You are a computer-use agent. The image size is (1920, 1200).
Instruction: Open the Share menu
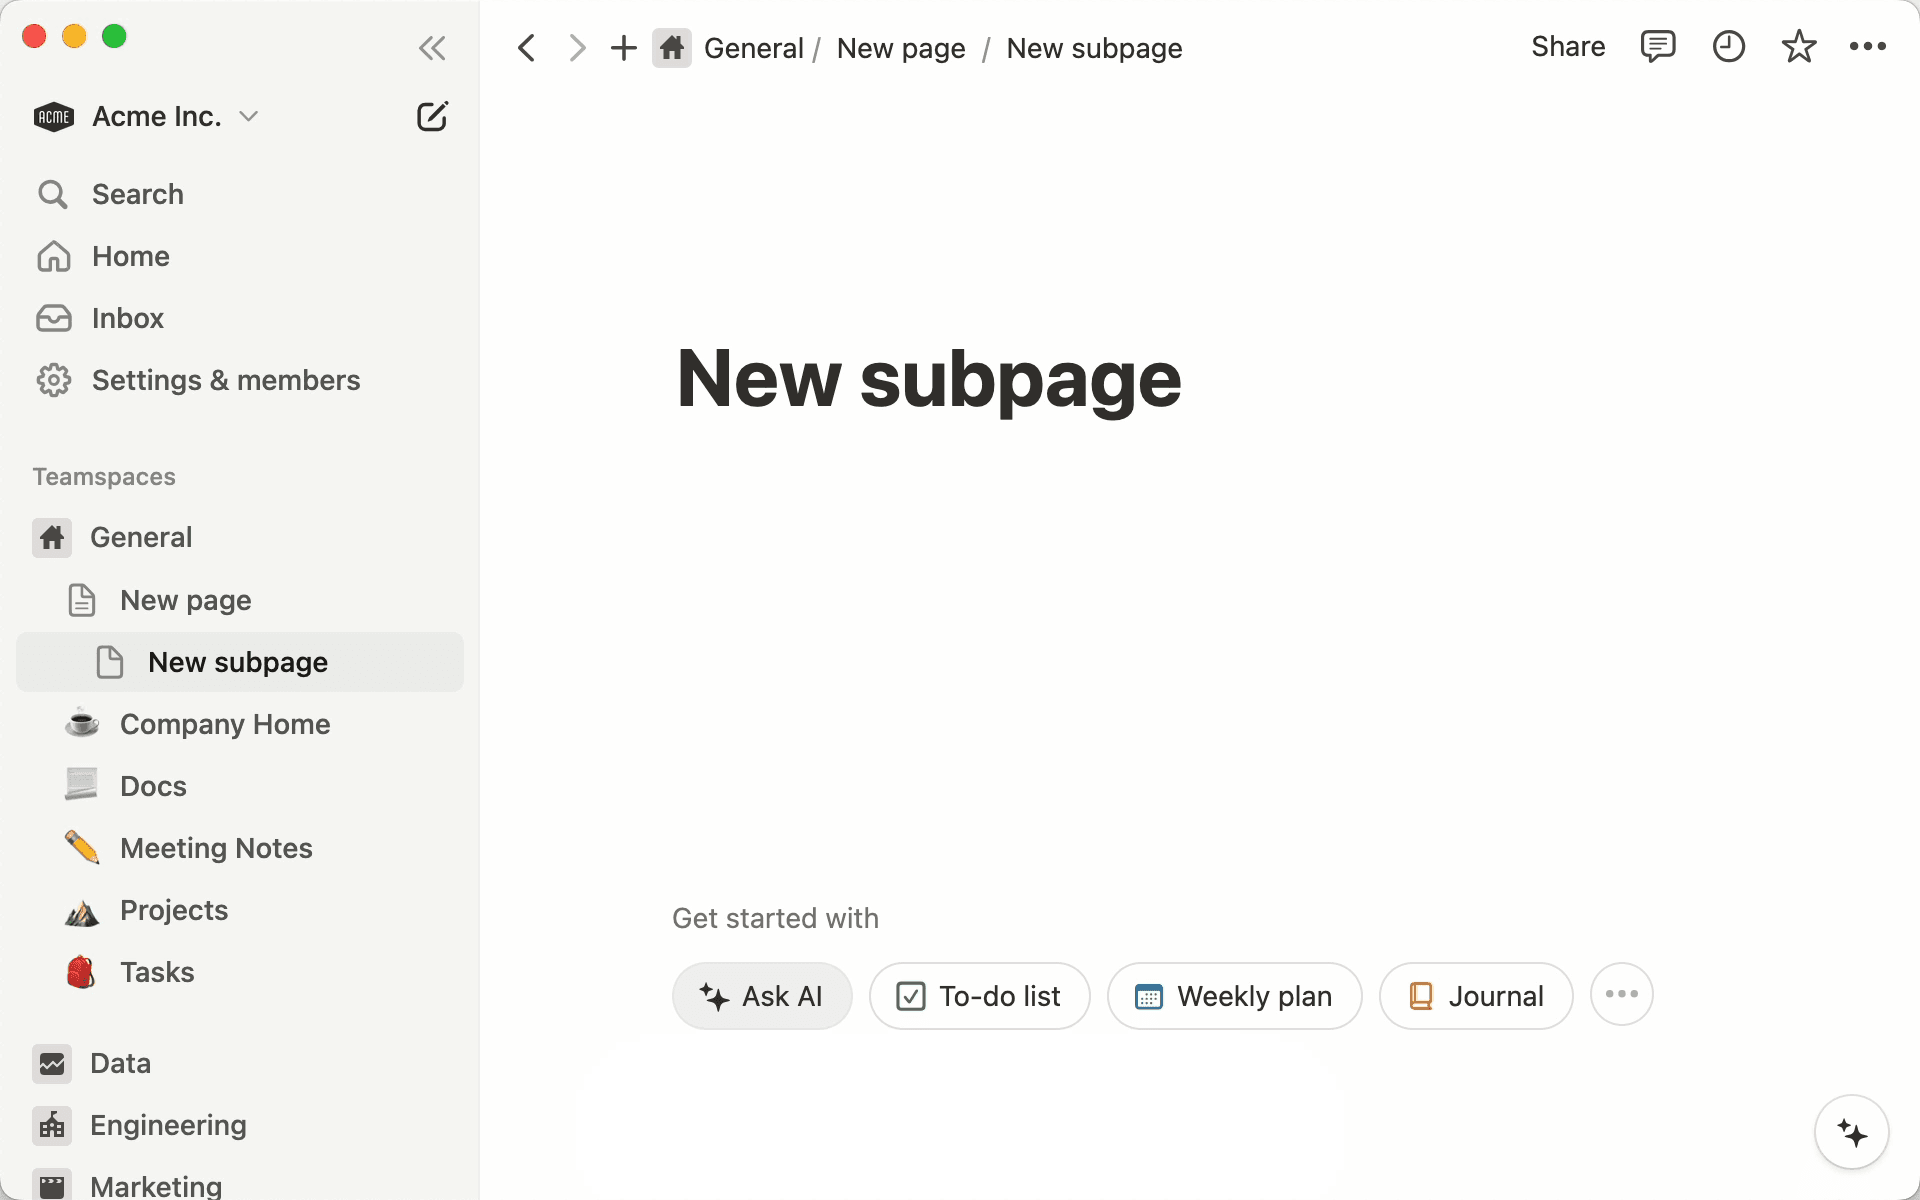click(x=1568, y=46)
